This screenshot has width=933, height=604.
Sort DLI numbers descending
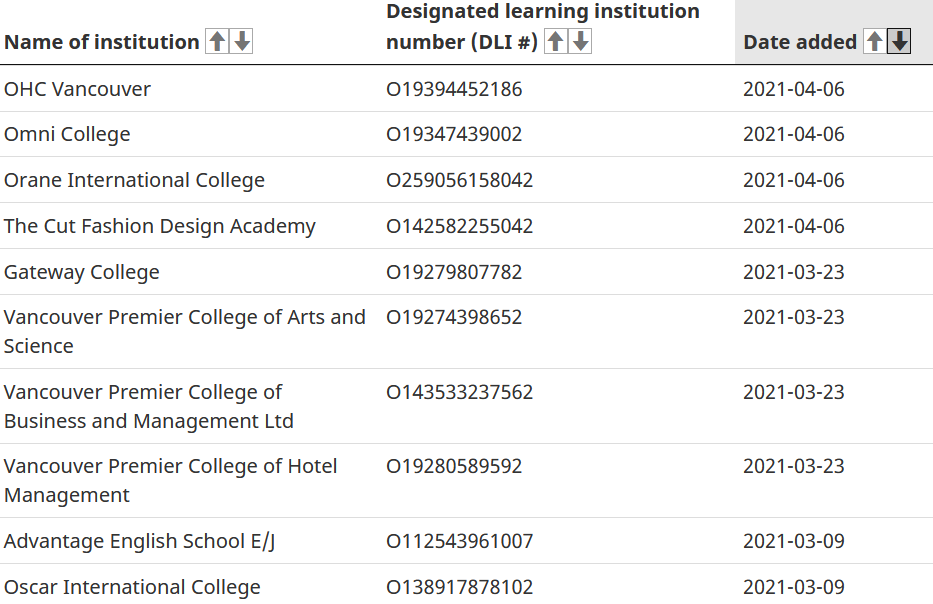[580, 41]
